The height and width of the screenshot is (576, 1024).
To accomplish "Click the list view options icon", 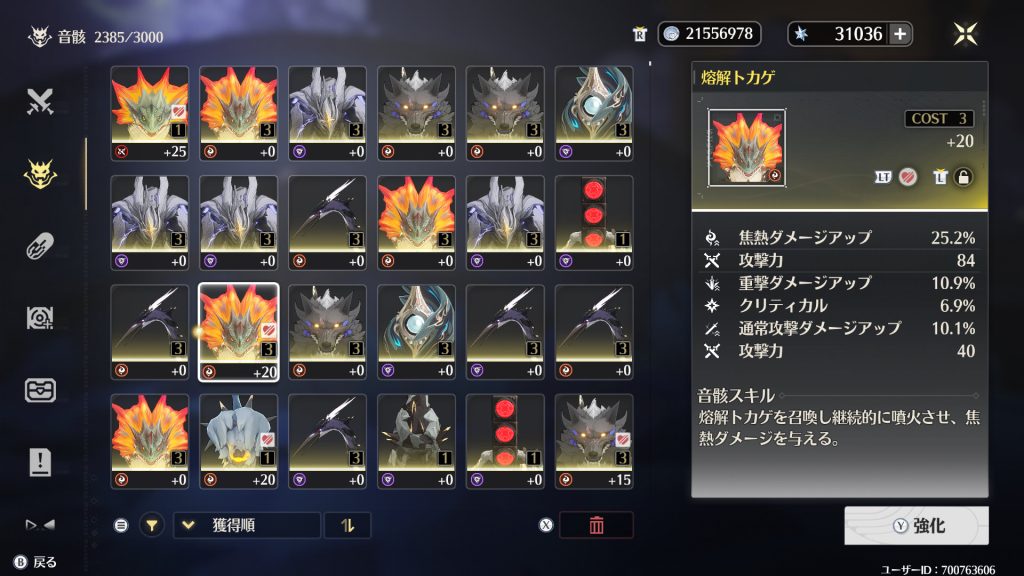I will 121,525.
